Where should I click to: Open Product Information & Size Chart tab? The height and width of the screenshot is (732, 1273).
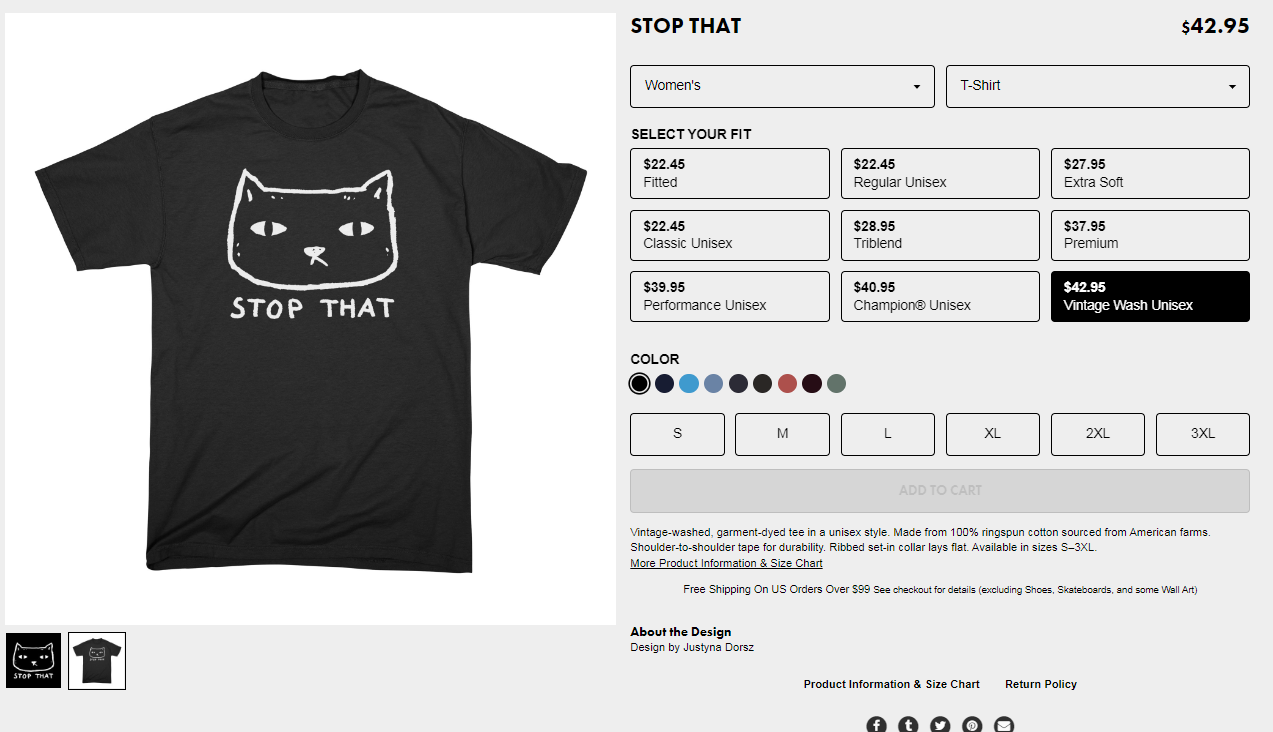[892, 684]
